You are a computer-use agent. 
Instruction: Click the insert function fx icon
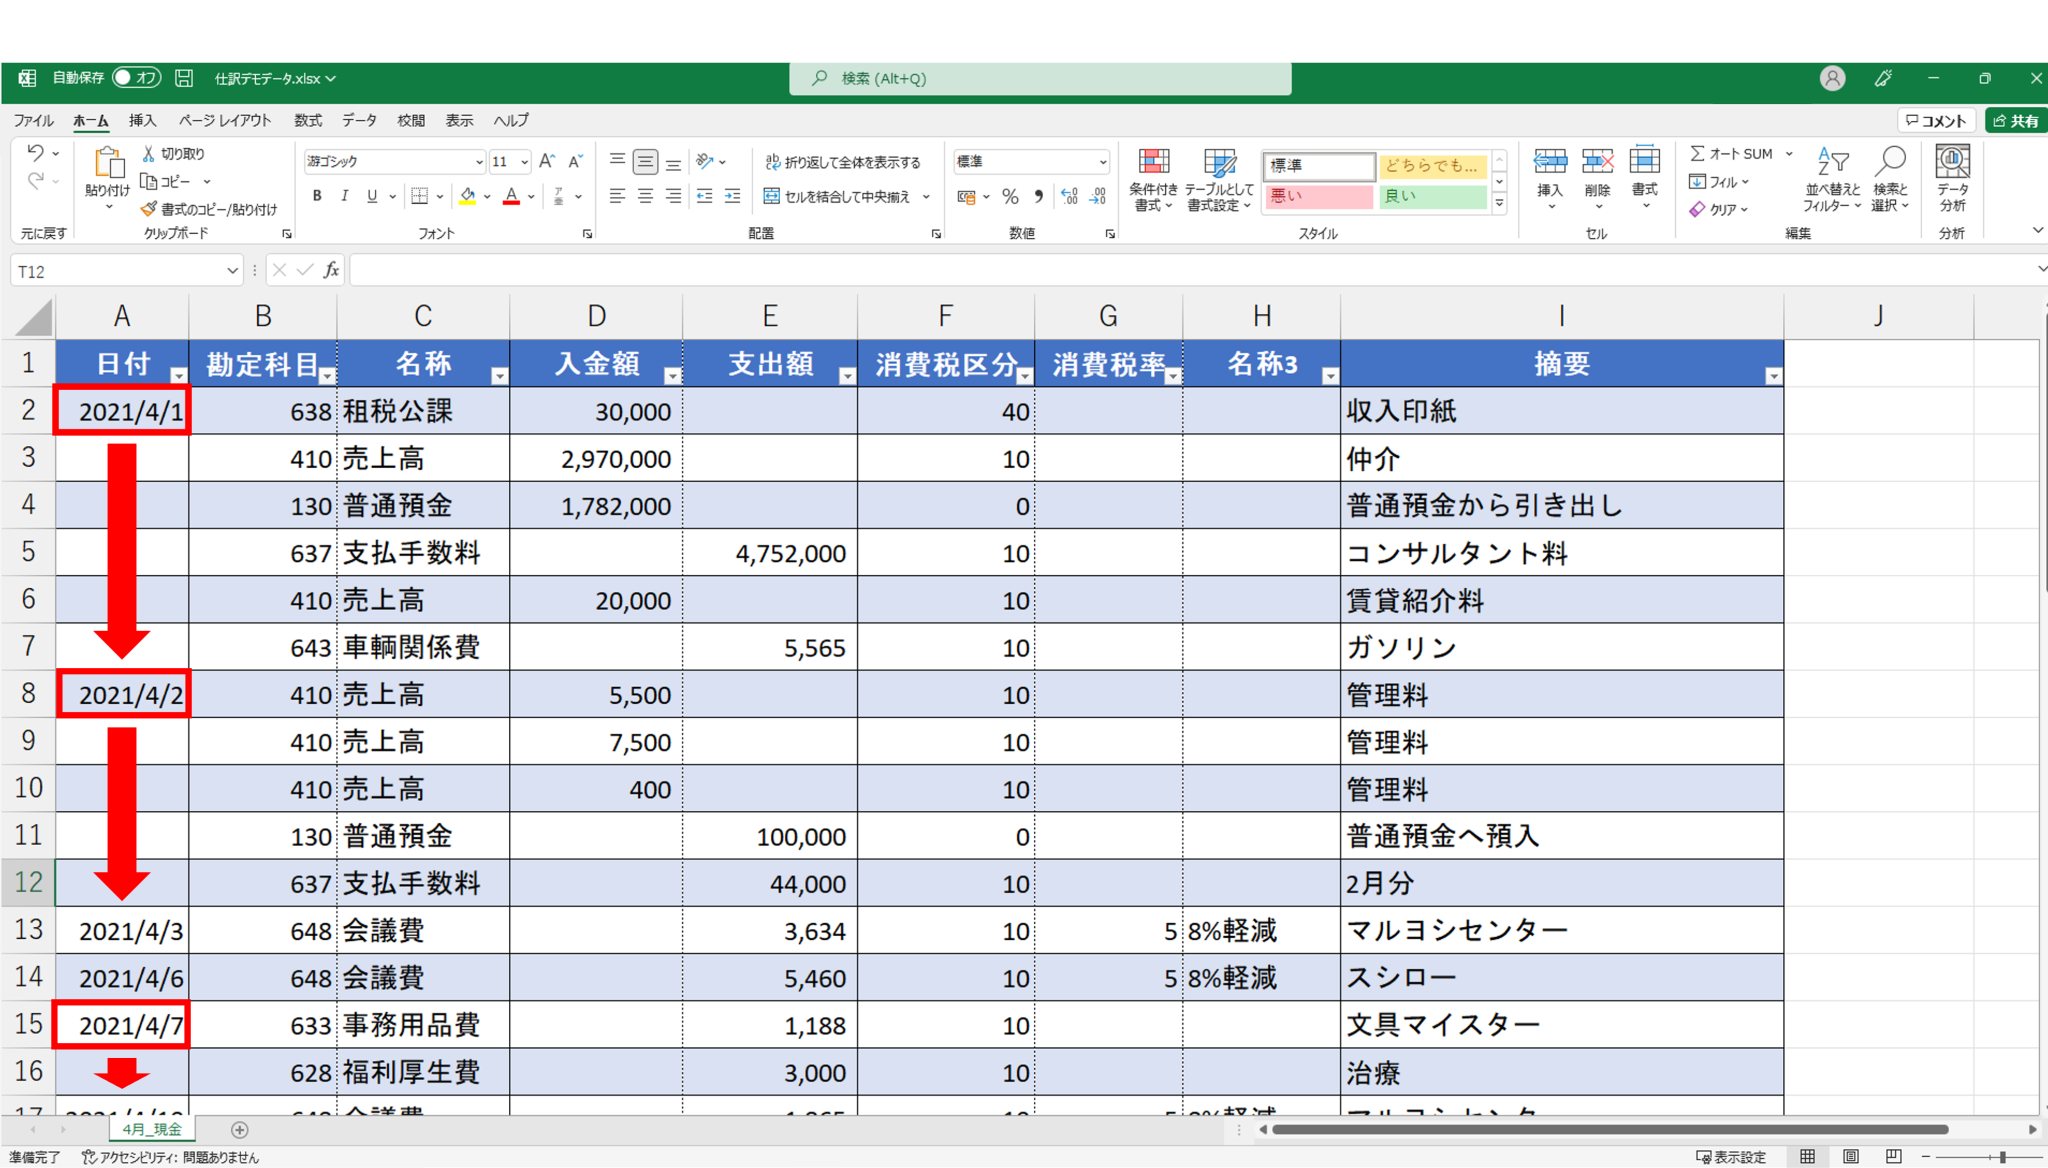pyautogui.click(x=331, y=270)
